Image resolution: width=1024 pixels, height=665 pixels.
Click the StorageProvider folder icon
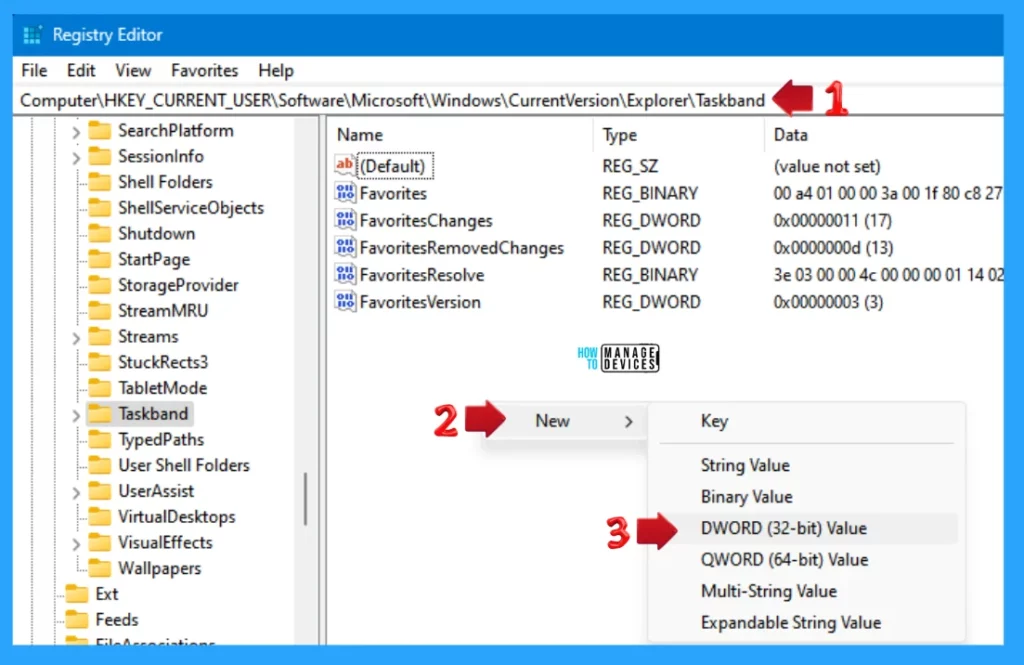tap(99, 285)
